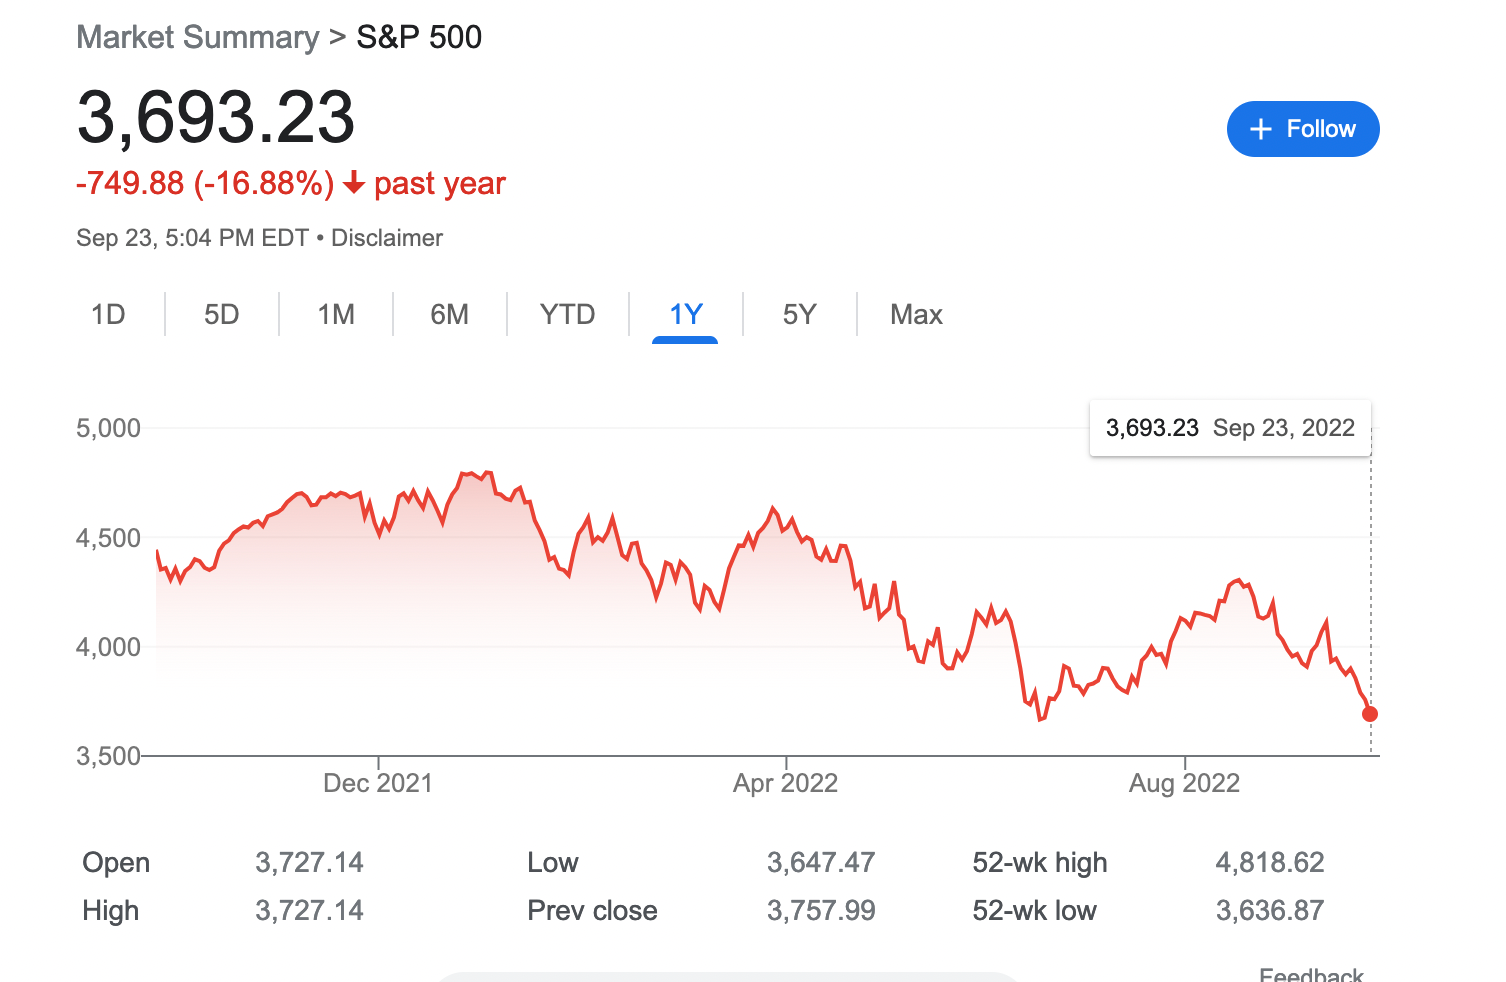Click the 52-wk high value

[x=1270, y=862]
